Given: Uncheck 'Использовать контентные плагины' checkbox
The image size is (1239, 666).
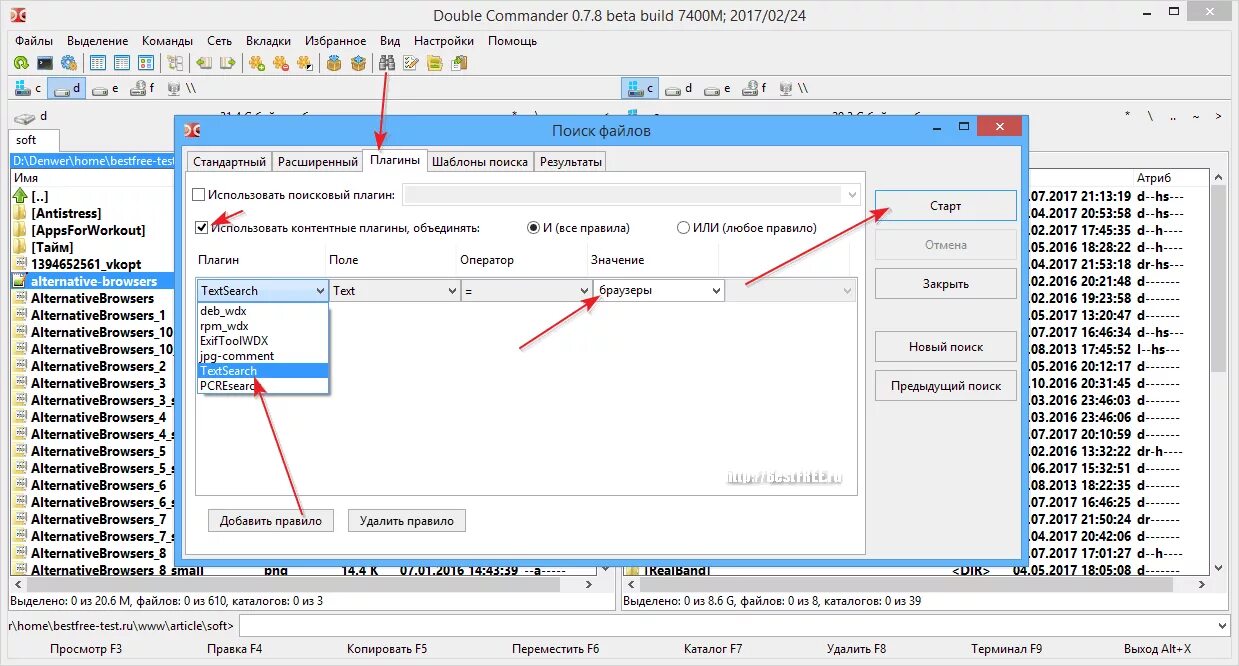Looking at the screenshot, I should [x=202, y=227].
